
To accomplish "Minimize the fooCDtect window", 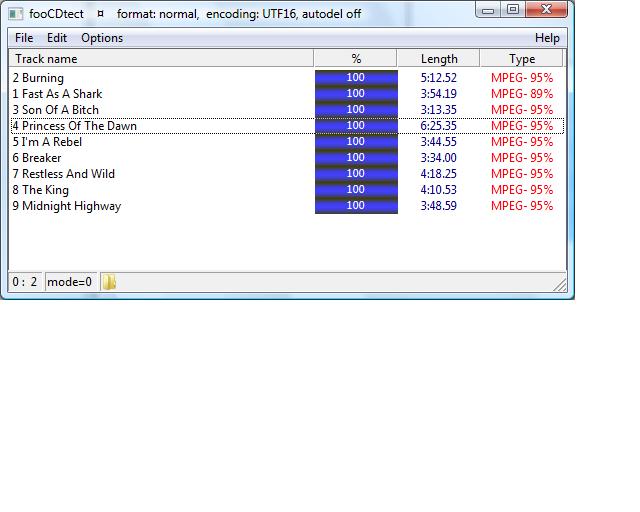I will pyautogui.click(x=488, y=10).
